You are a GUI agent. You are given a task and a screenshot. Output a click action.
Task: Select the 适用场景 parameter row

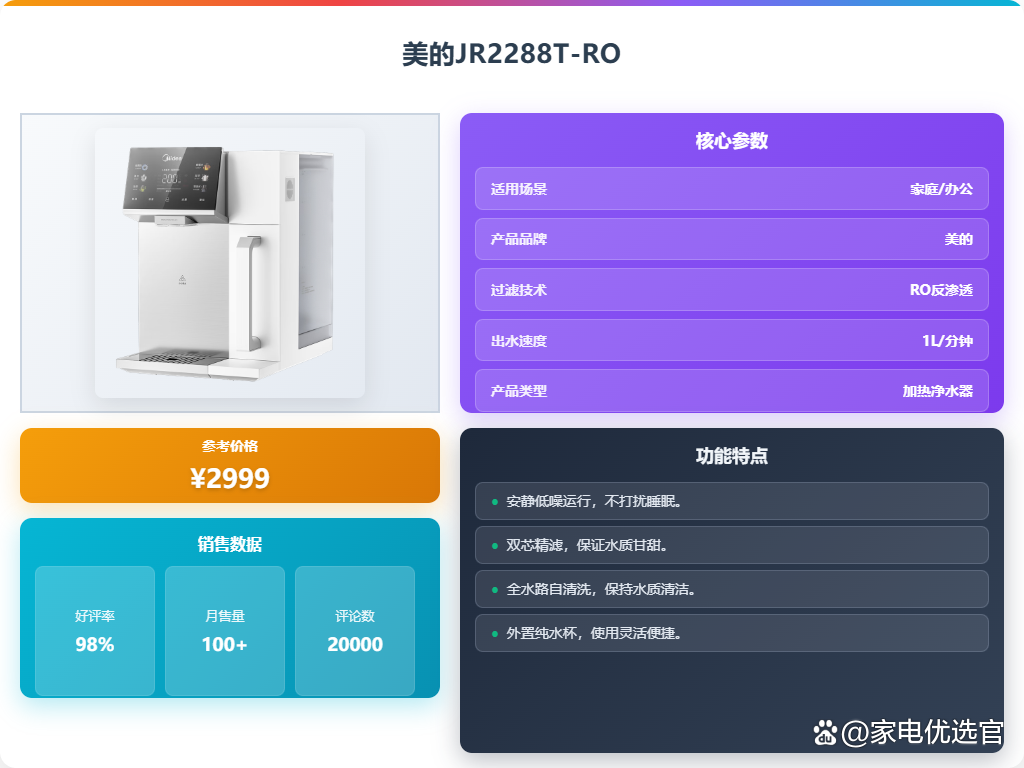coord(731,189)
